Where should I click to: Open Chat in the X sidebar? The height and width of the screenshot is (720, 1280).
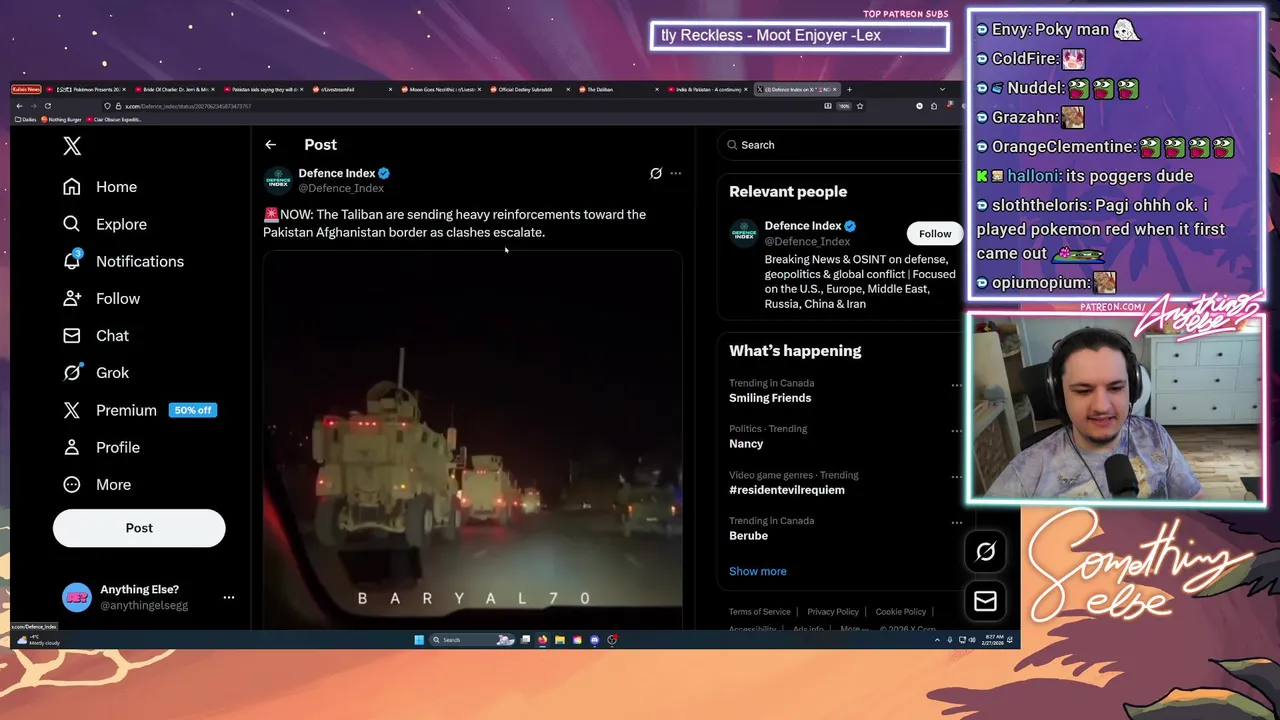click(96, 335)
